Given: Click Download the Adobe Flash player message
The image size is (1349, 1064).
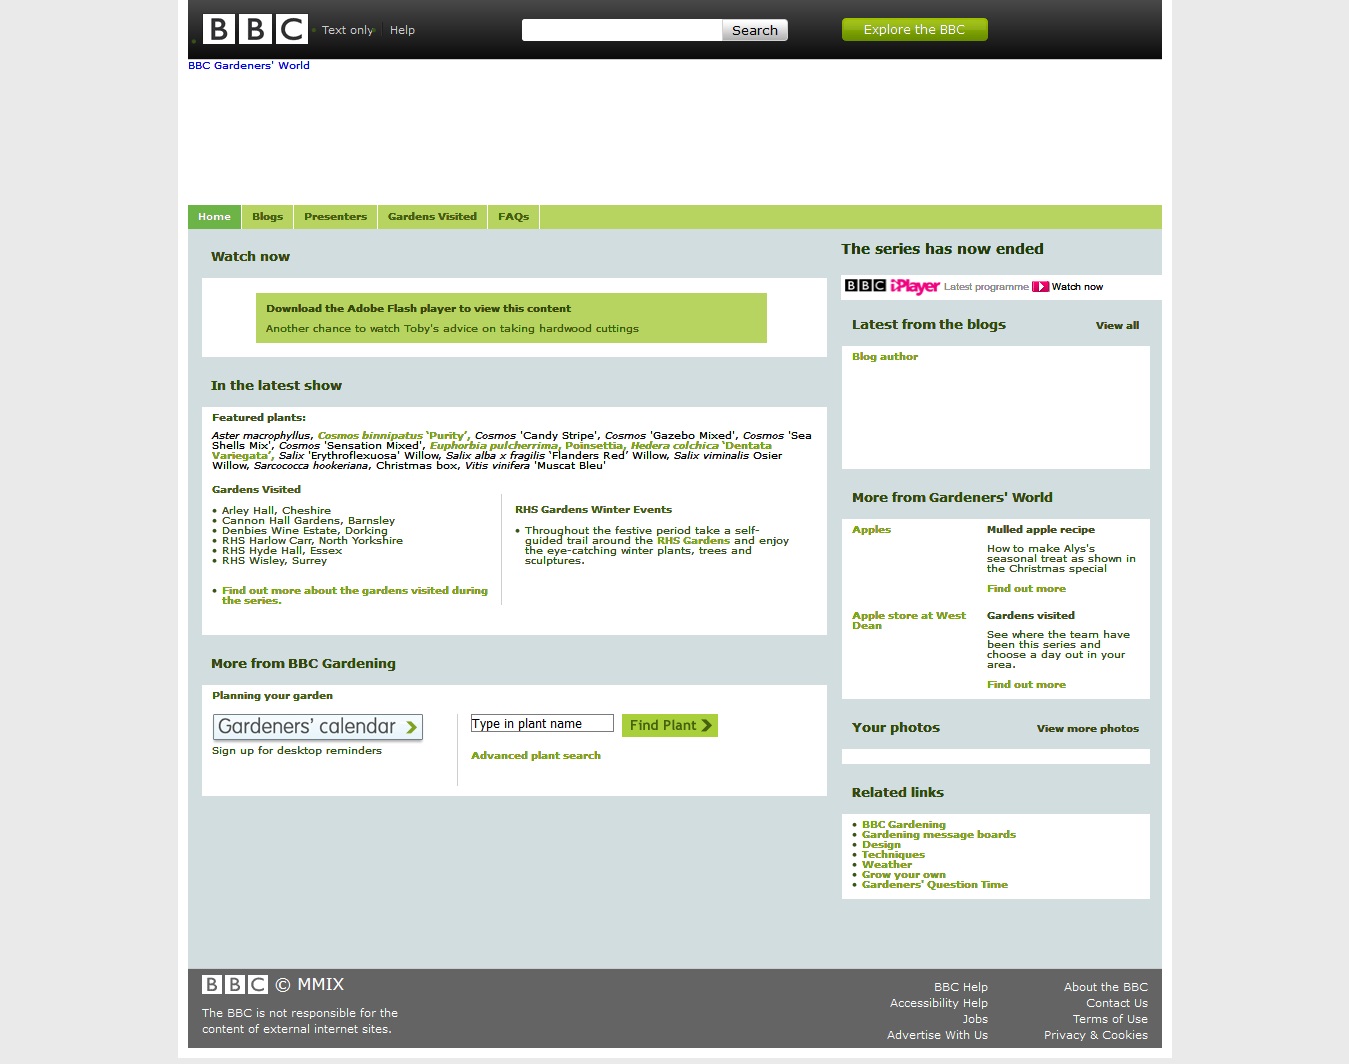Looking at the screenshot, I should pos(418,309).
